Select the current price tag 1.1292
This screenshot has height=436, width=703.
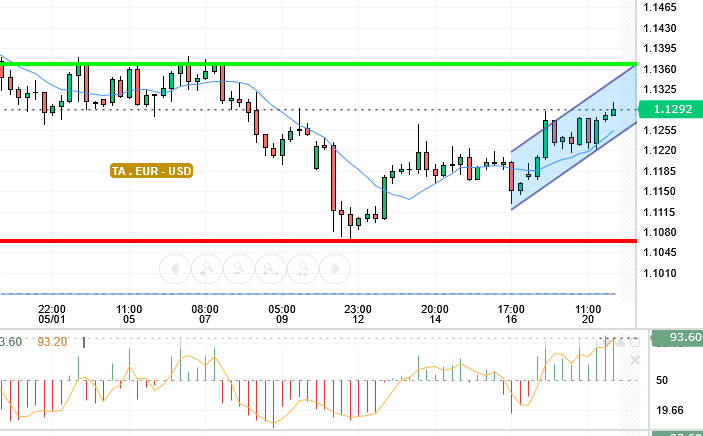(x=670, y=109)
